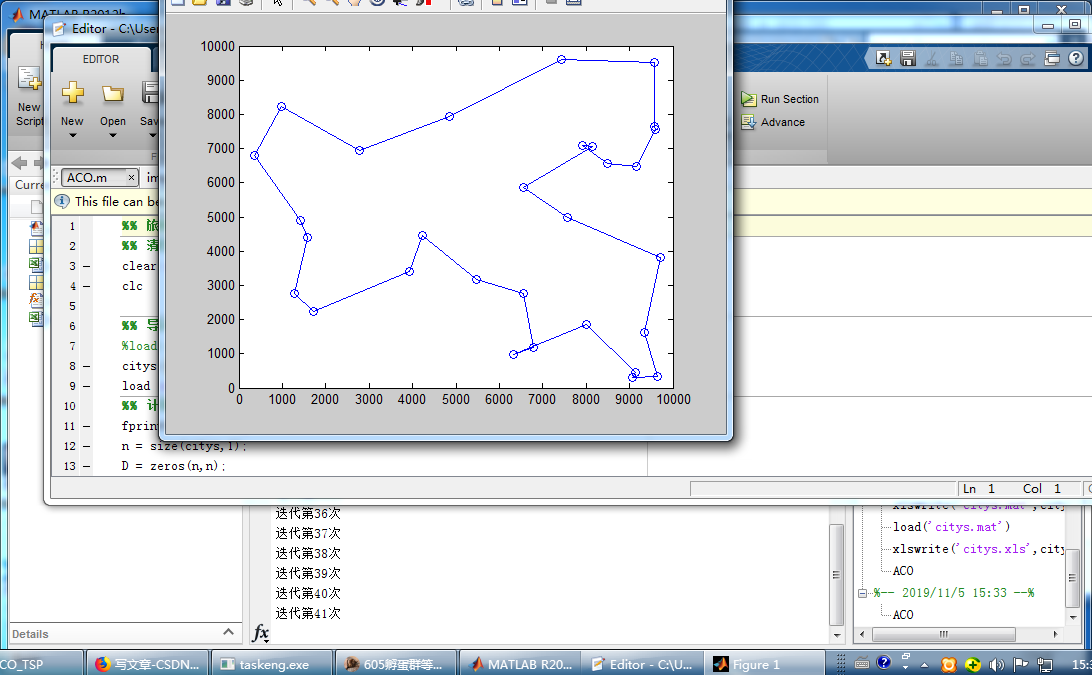This screenshot has width=1092, height=675.
Task: Close the ACO.m document tab
Action: pos(131,178)
